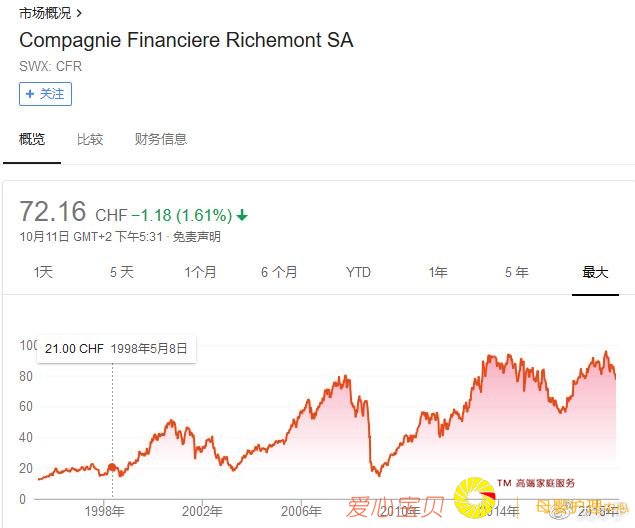635x528 pixels.
Task: Click the 2002年 label on chart axis
Action: pyautogui.click(x=202, y=511)
